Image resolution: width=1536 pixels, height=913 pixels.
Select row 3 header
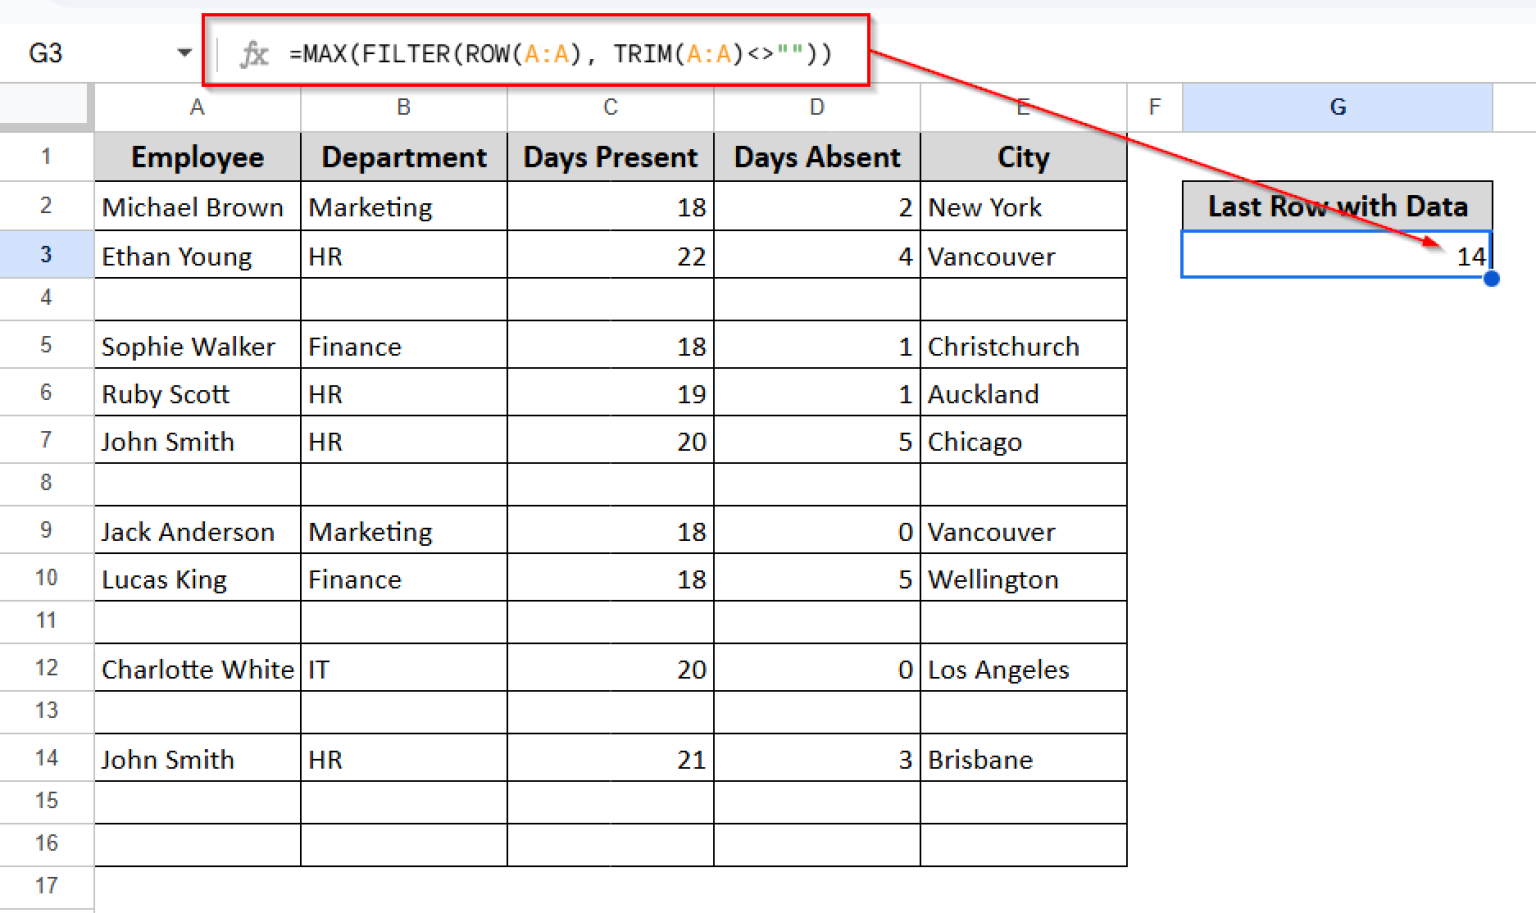(45, 254)
